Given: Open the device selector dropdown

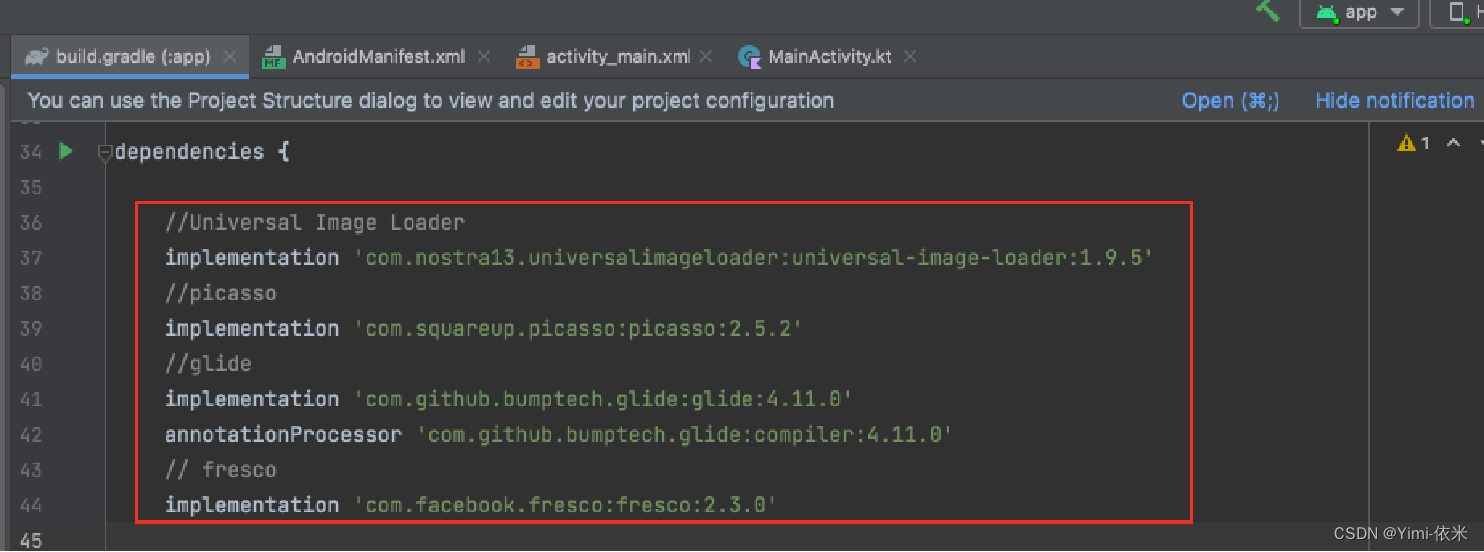Looking at the screenshot, I should click(1458, 13).
